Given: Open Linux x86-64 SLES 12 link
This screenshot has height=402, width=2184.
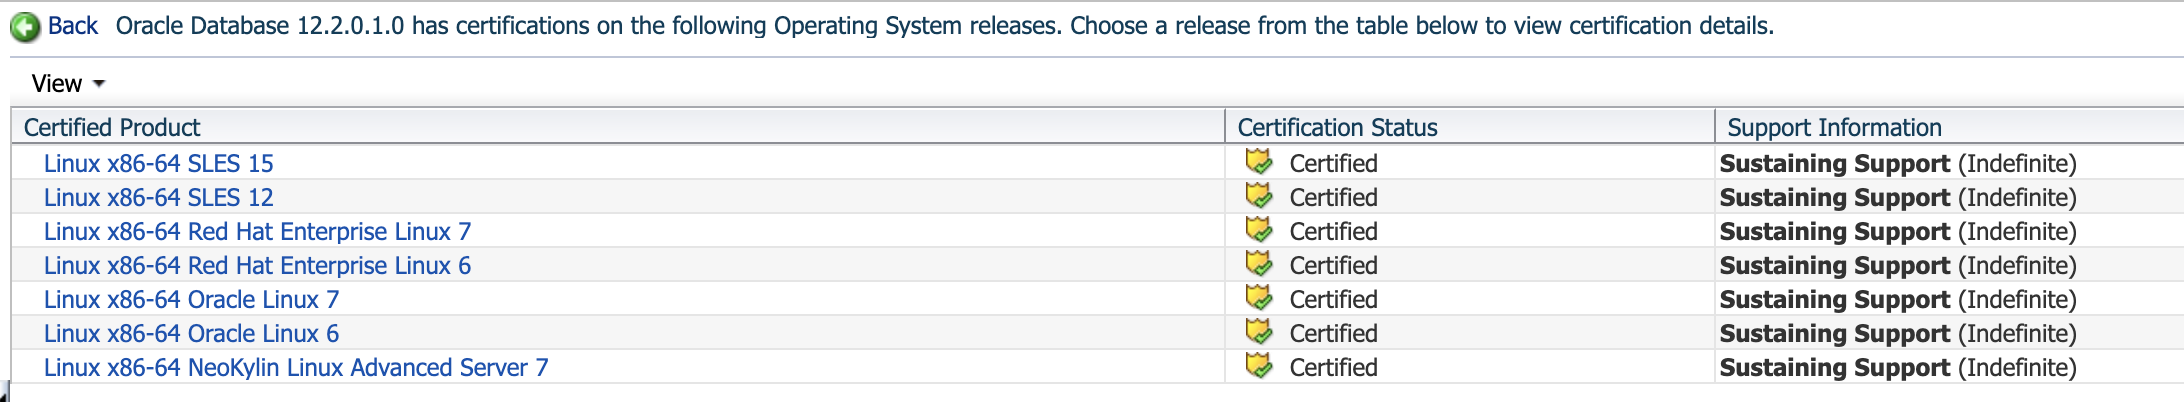Looking at the screenshot, I should pos(158,197).
